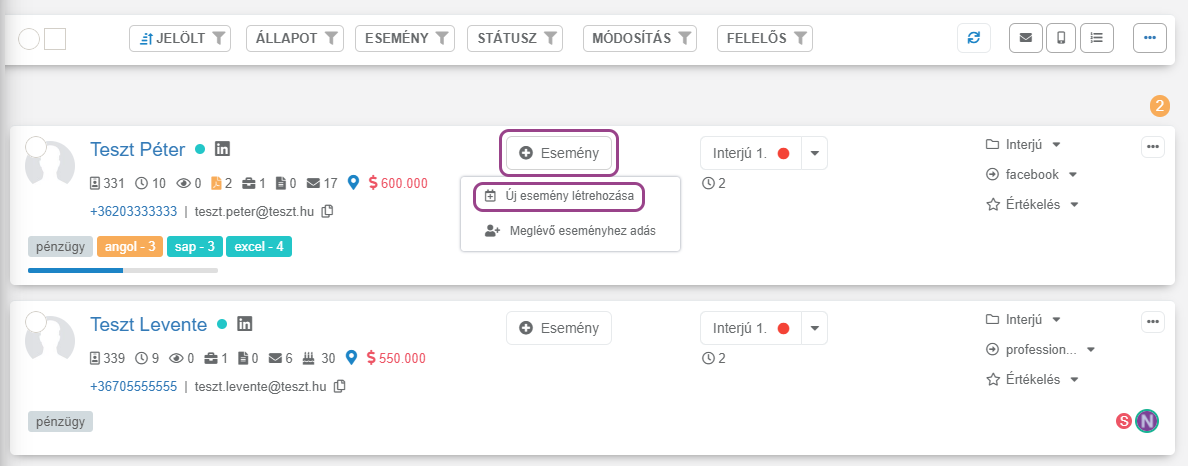Click the list view icon in toolbar
The width and height of the screenshot is (1188, 466).
1097,38
